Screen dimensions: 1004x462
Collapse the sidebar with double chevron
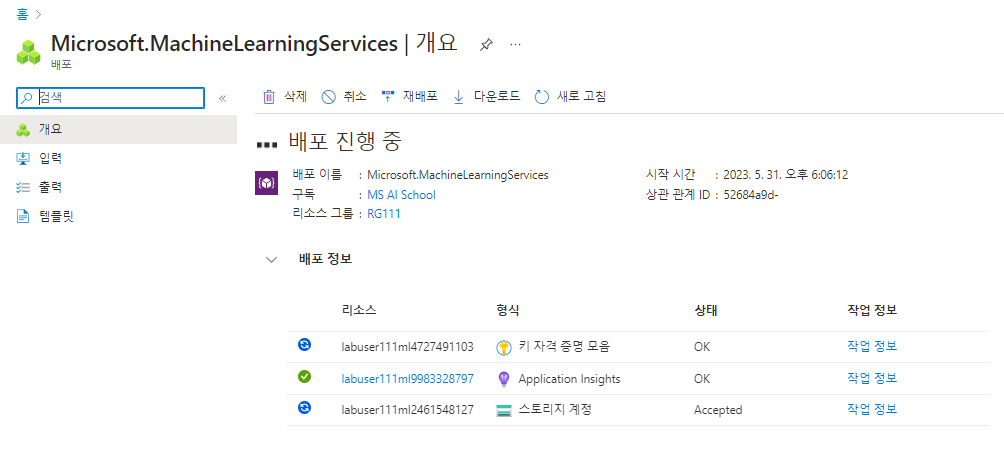click(223, 98)
